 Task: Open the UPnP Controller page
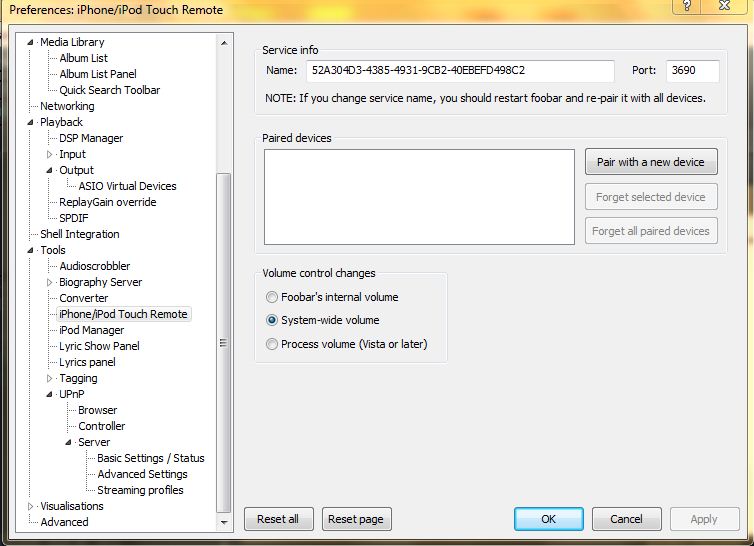[x=102, y=426]
